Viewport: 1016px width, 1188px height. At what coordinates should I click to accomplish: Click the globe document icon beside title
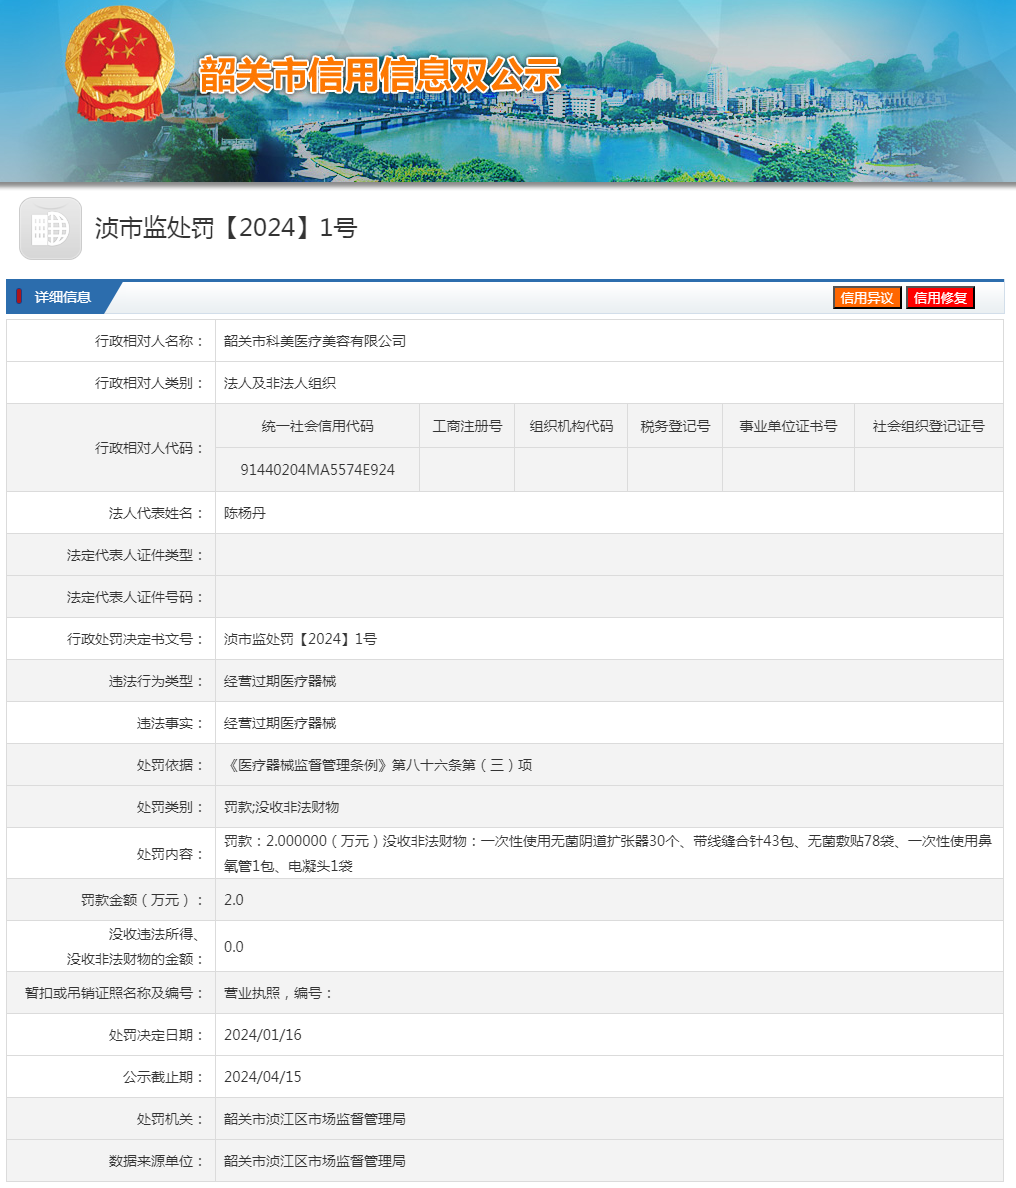coord(50,228)
